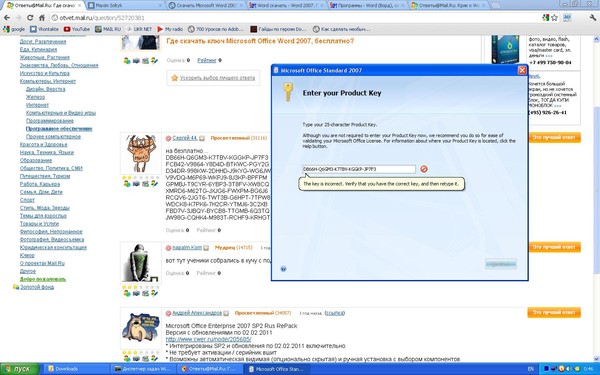Screen dimensions: 600x375
Task: Open the YouTube bookmark
Action: (x=77, y=29)
